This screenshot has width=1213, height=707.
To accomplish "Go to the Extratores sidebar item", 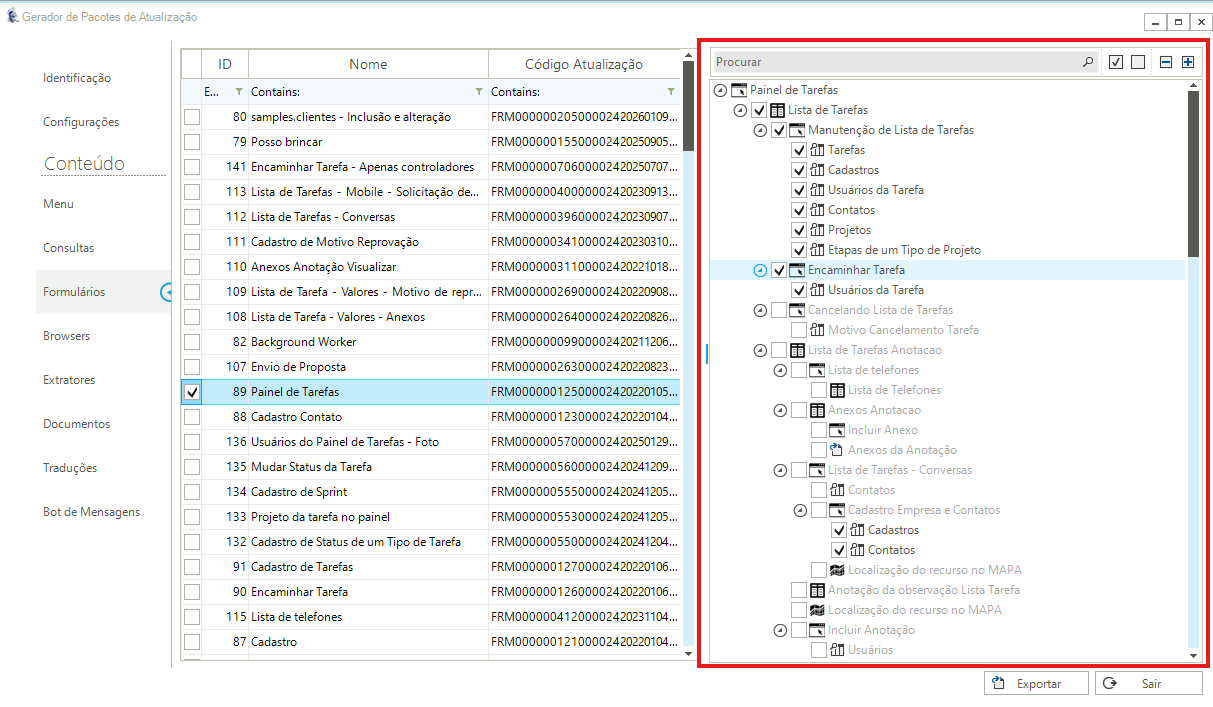I will pyautogui.click(x=69, y=380).
